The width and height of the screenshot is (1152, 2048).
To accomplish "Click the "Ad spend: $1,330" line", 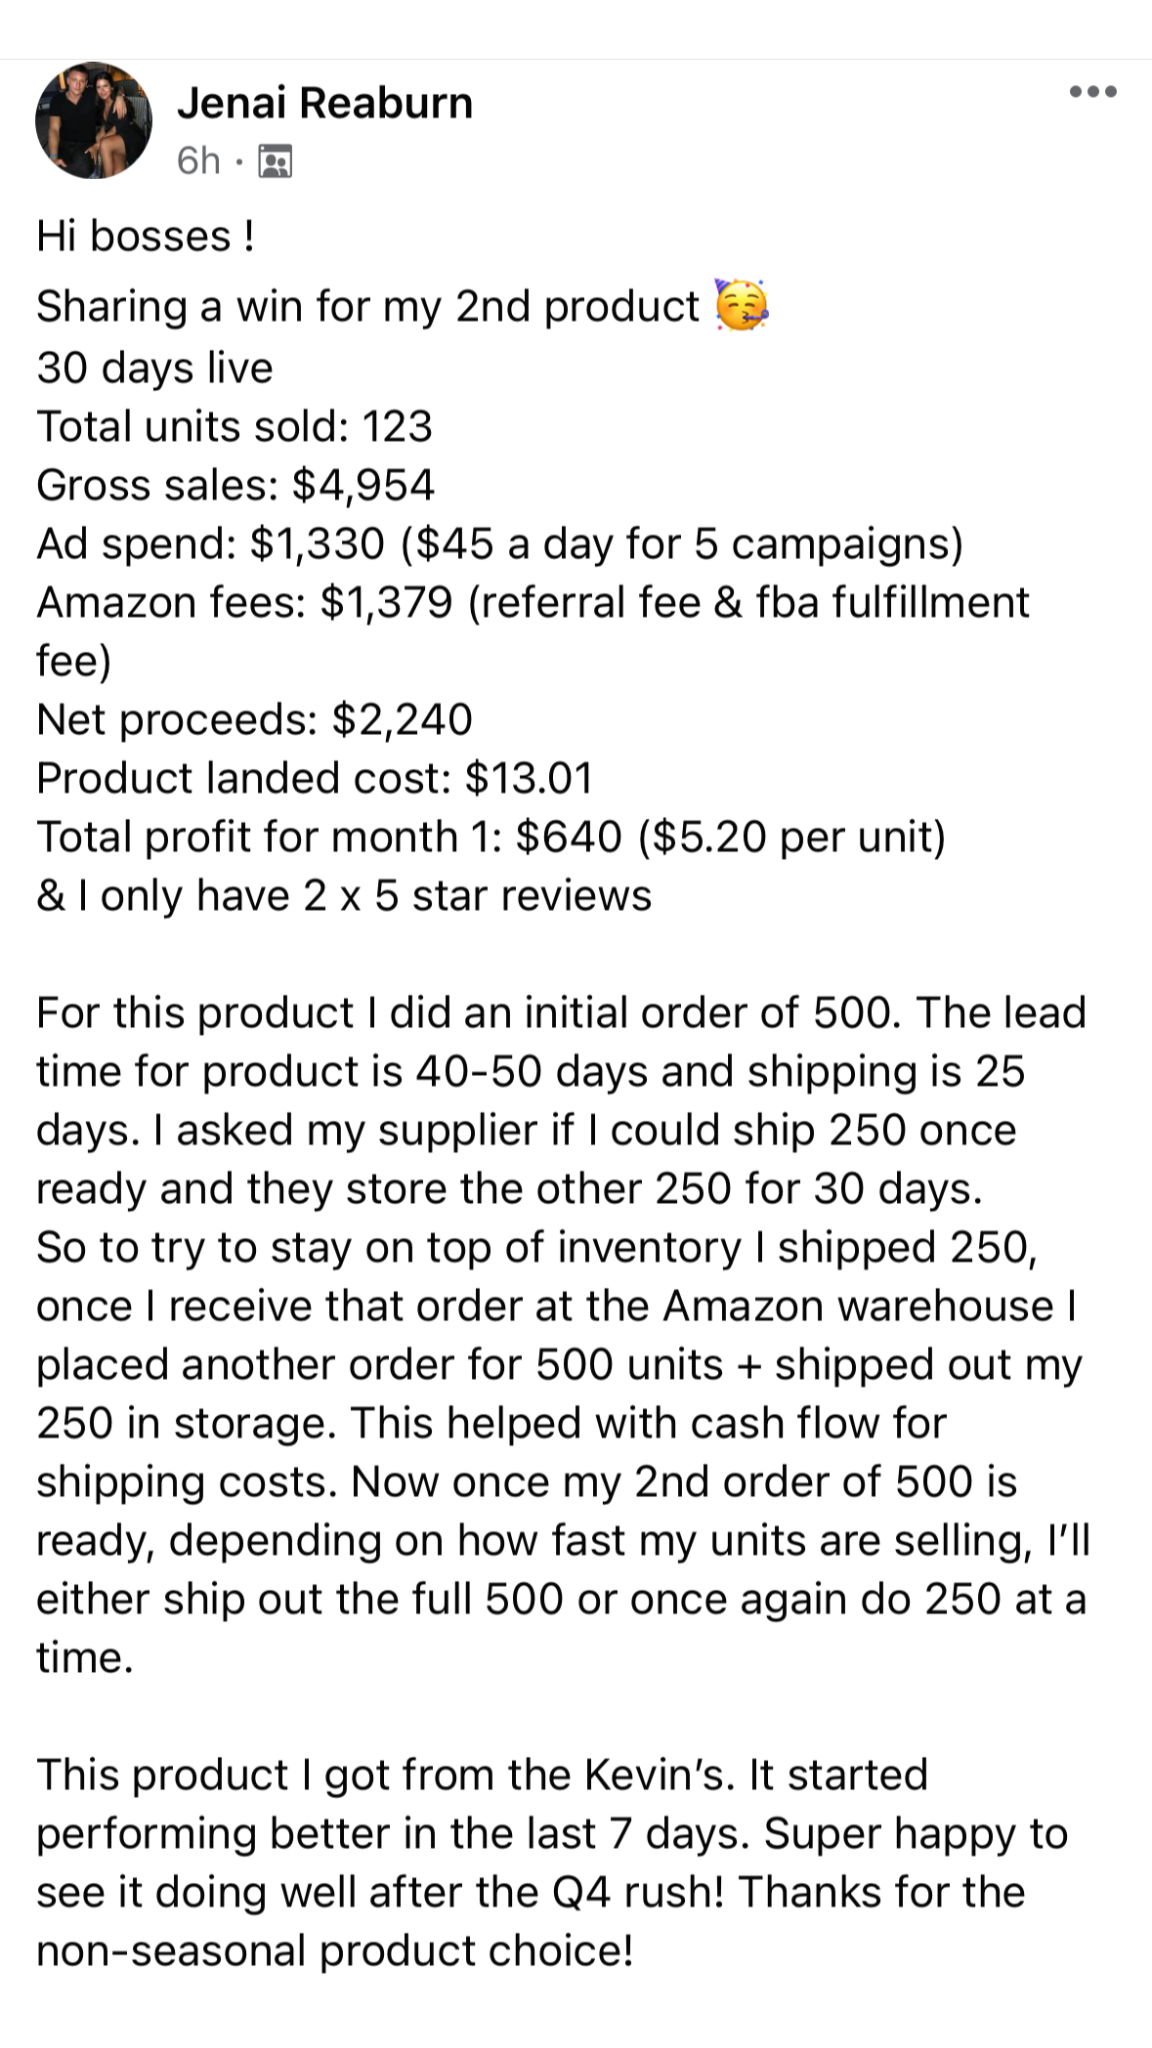I will coord(499,544).
